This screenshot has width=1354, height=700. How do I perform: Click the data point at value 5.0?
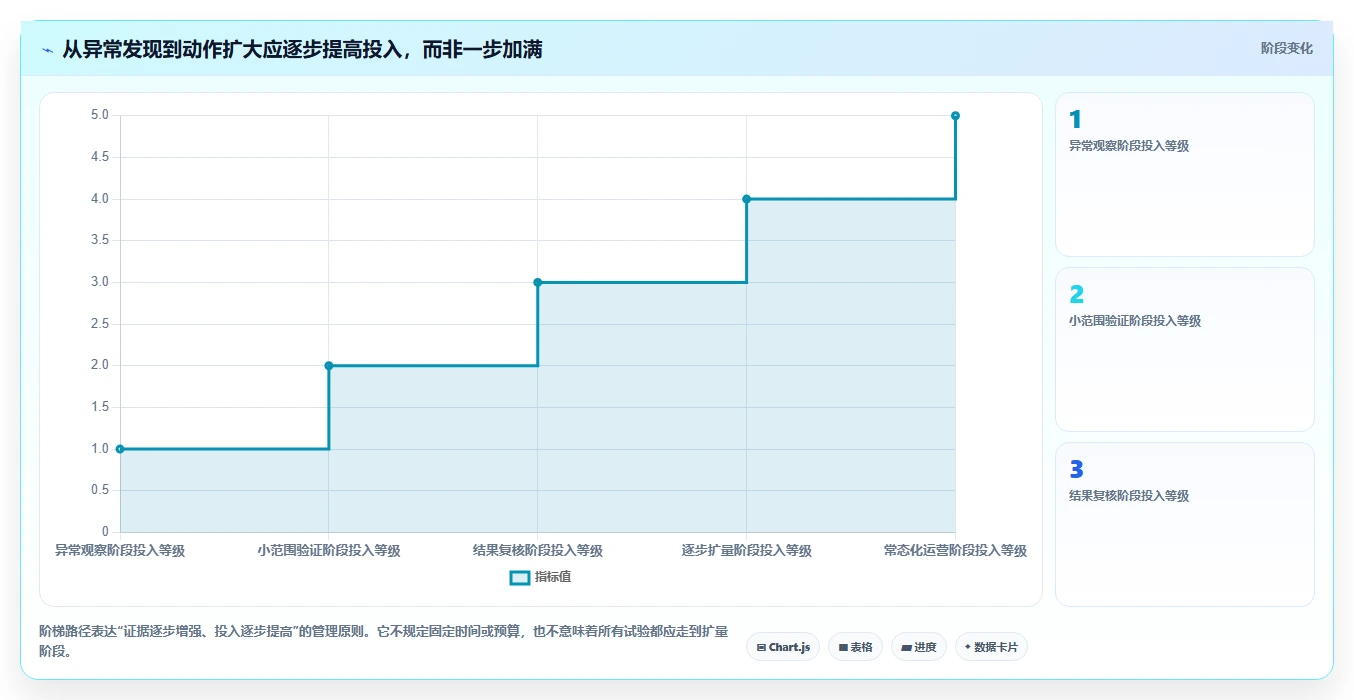pos(956,116)
